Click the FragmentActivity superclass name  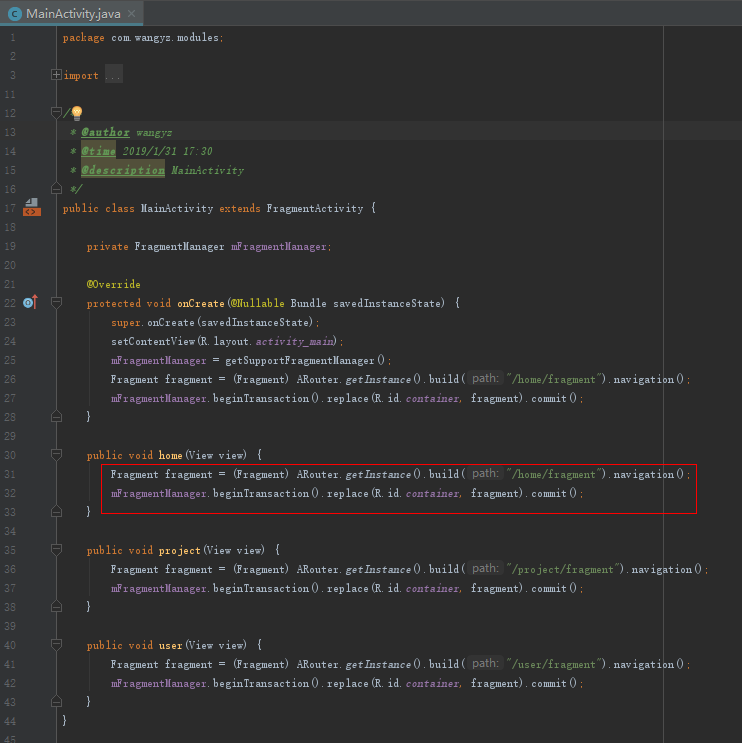pyautogui.click(x=315, y=208)
